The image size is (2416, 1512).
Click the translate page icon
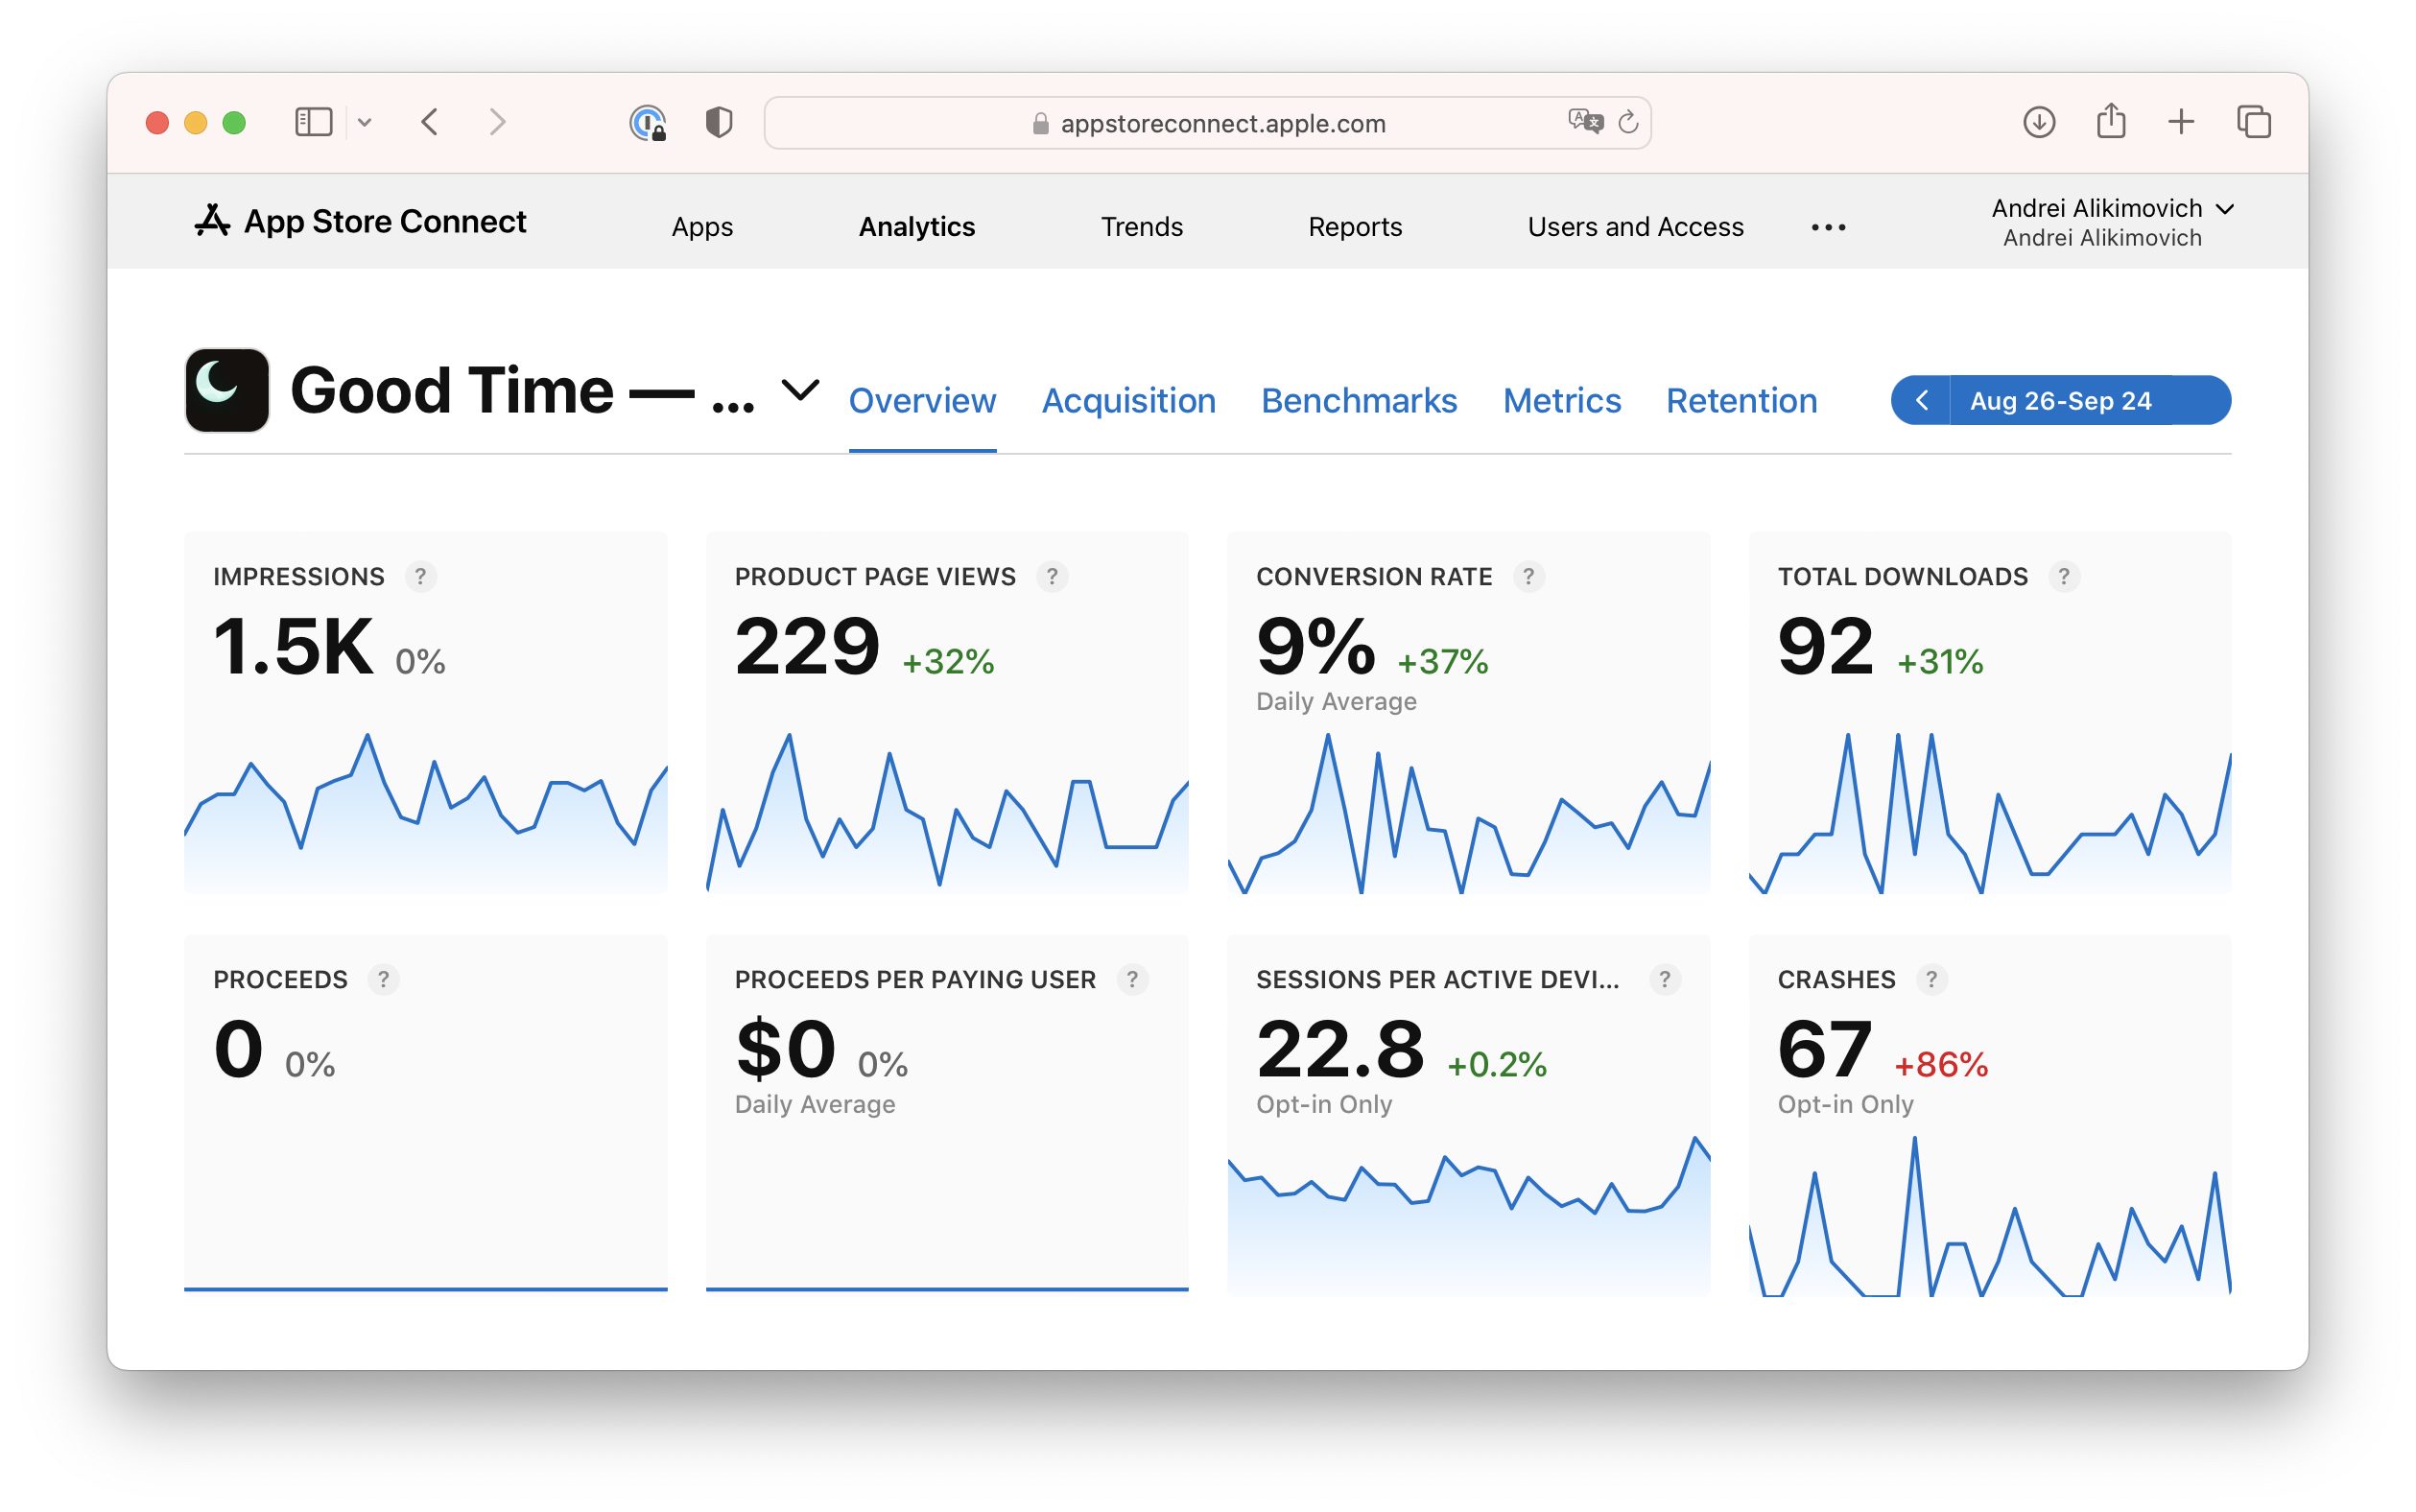click(x=1585, y=122)
